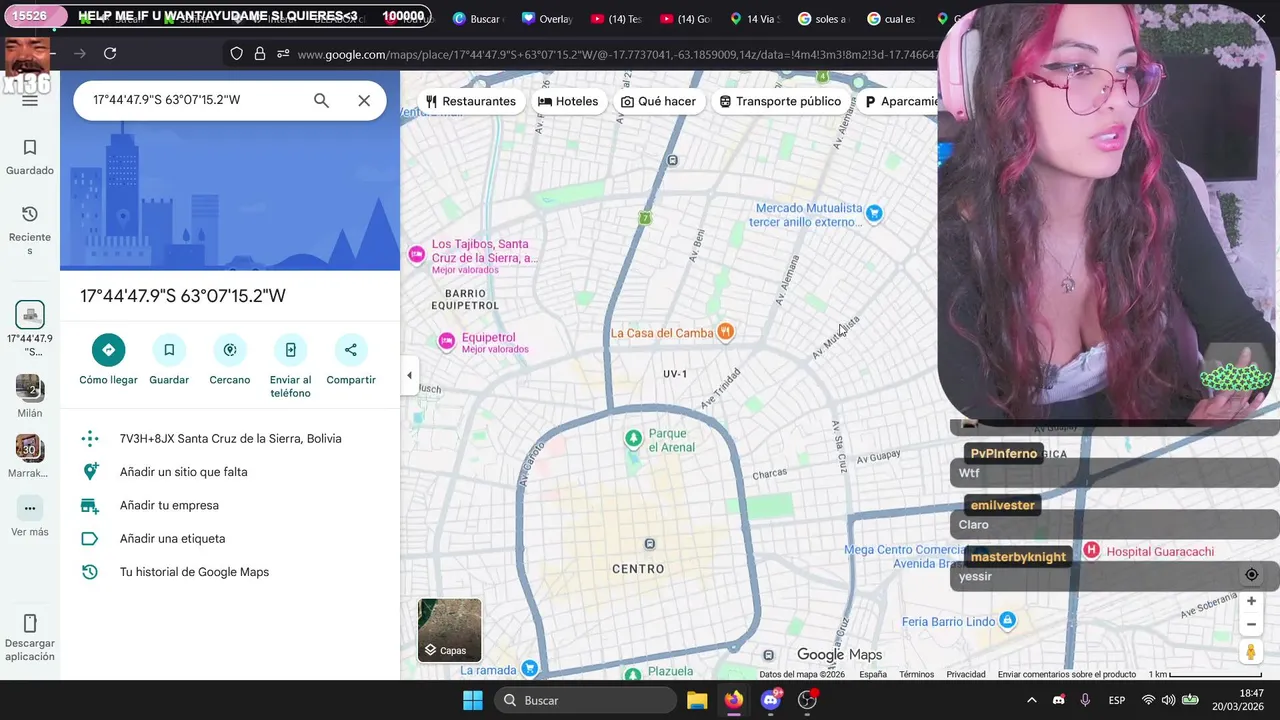Copy plus code 7V3H+8JX Santa Cruz

pos(230,438)
